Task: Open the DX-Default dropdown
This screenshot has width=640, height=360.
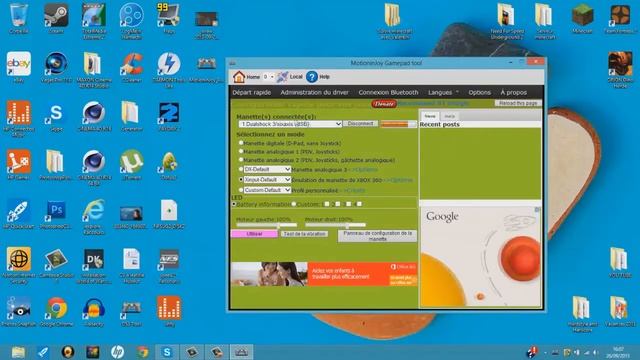Action: [267, 169]
